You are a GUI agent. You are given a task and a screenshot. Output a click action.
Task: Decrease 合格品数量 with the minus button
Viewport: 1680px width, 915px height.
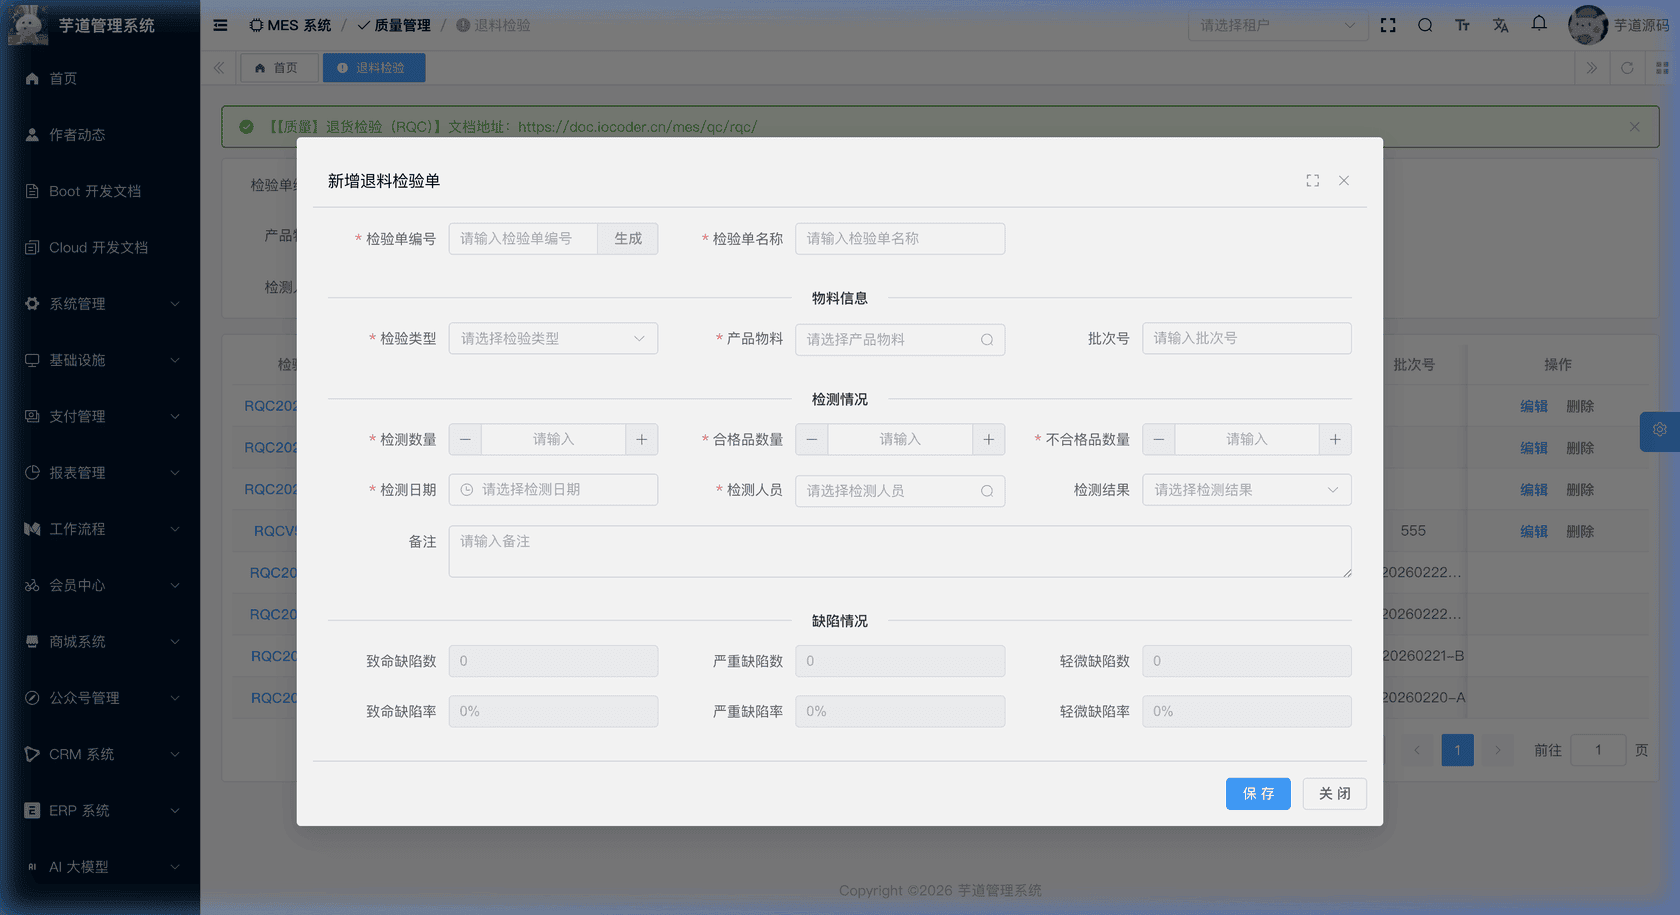click(x=812, y=440)
